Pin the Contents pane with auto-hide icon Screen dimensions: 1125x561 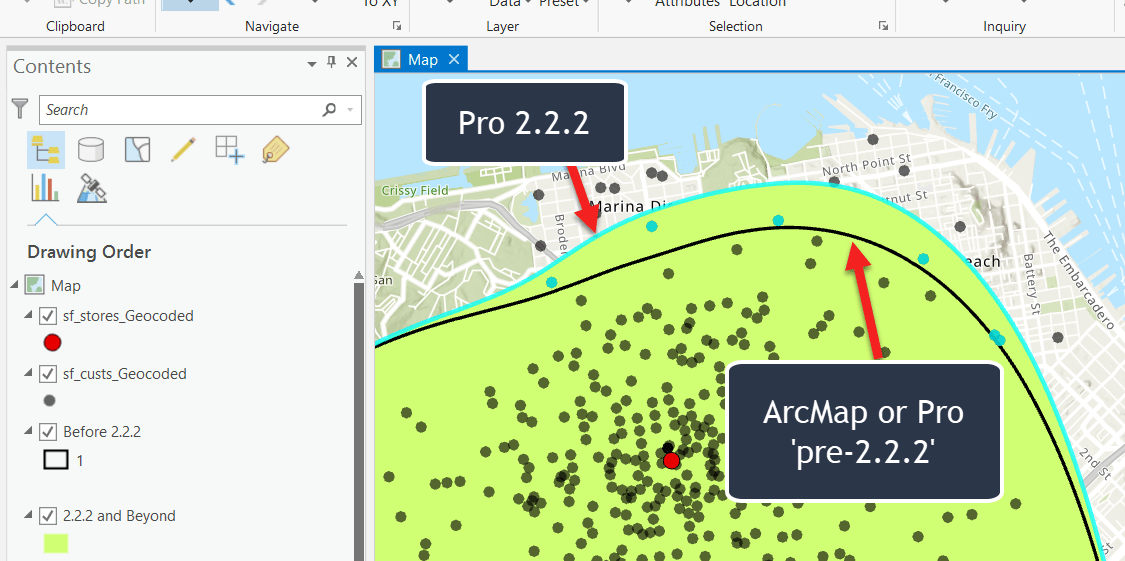pyautogui.click(x=331, y=63)
